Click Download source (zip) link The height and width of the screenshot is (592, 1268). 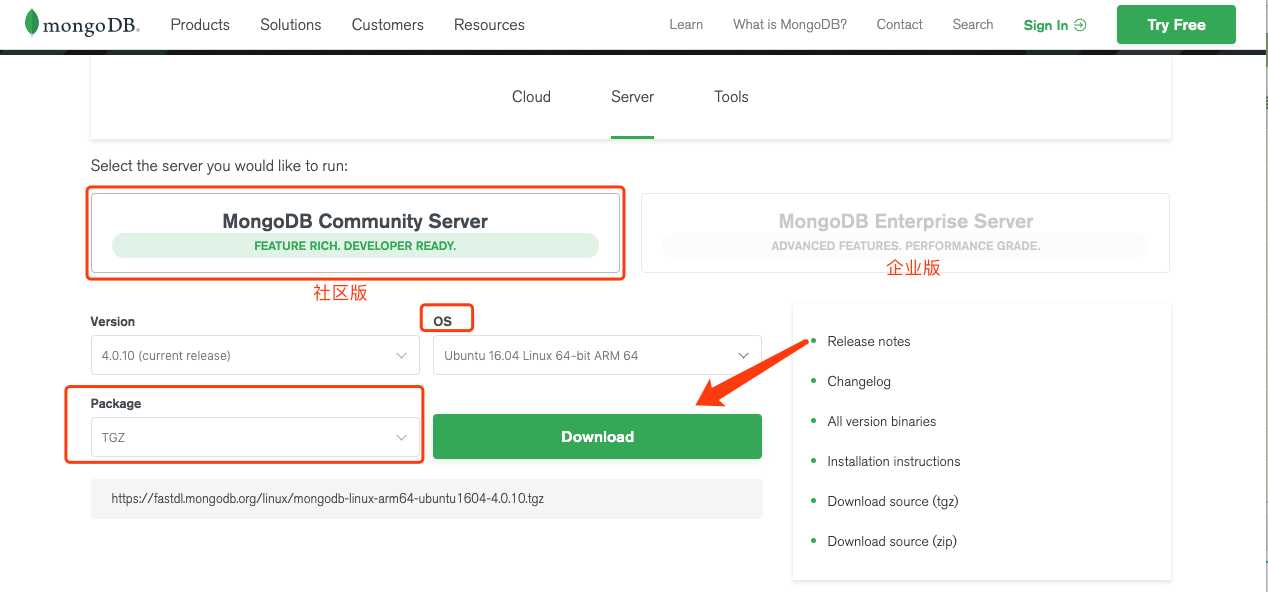tap(892, 541)
